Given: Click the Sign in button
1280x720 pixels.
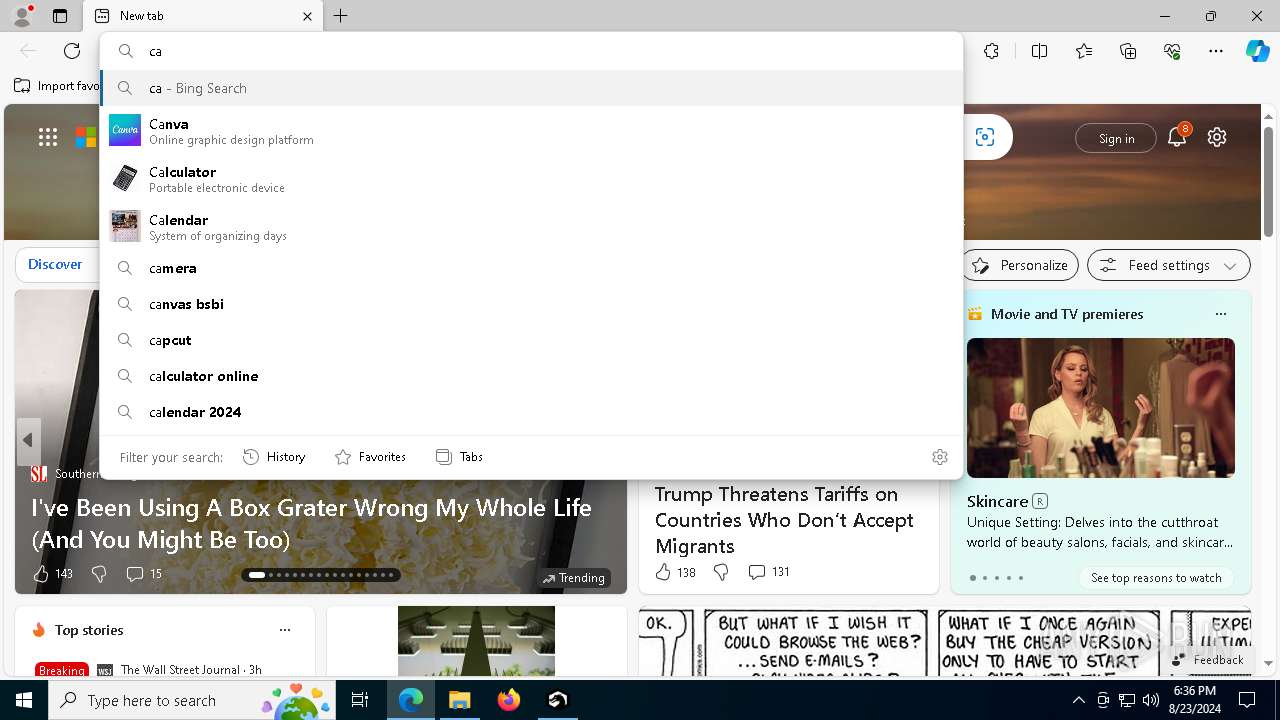Looking at the screenshot, I should point(1116,138).
